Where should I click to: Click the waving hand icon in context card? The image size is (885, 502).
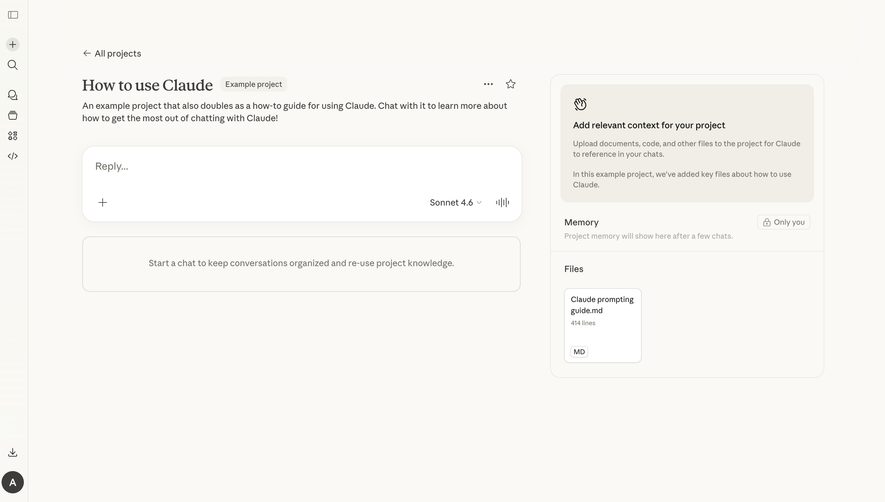[580, 104]
